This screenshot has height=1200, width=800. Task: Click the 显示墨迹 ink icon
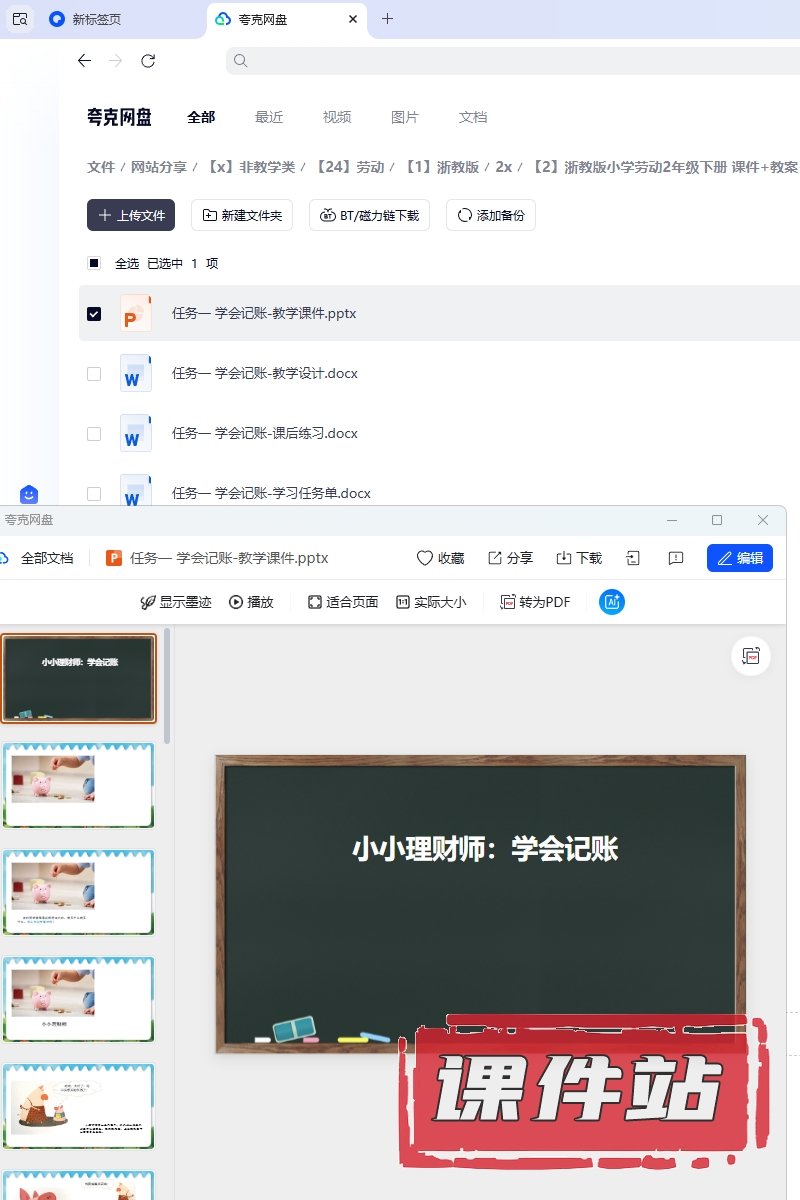[148, 602]
